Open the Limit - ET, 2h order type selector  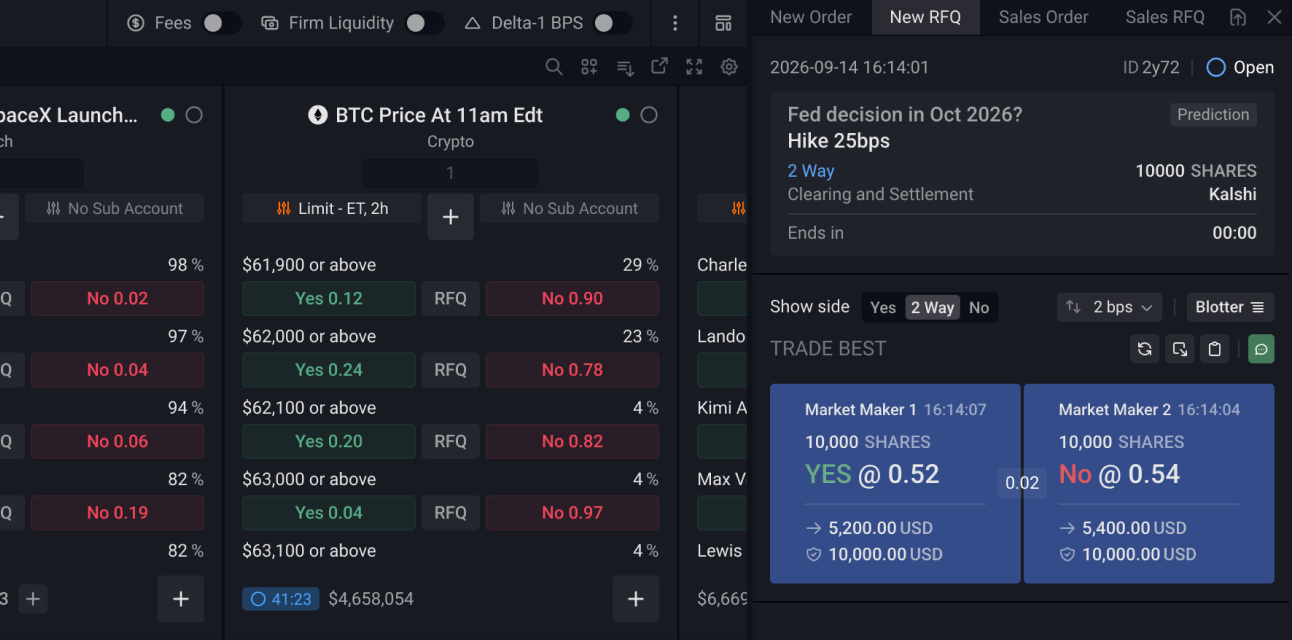point(331,208)
